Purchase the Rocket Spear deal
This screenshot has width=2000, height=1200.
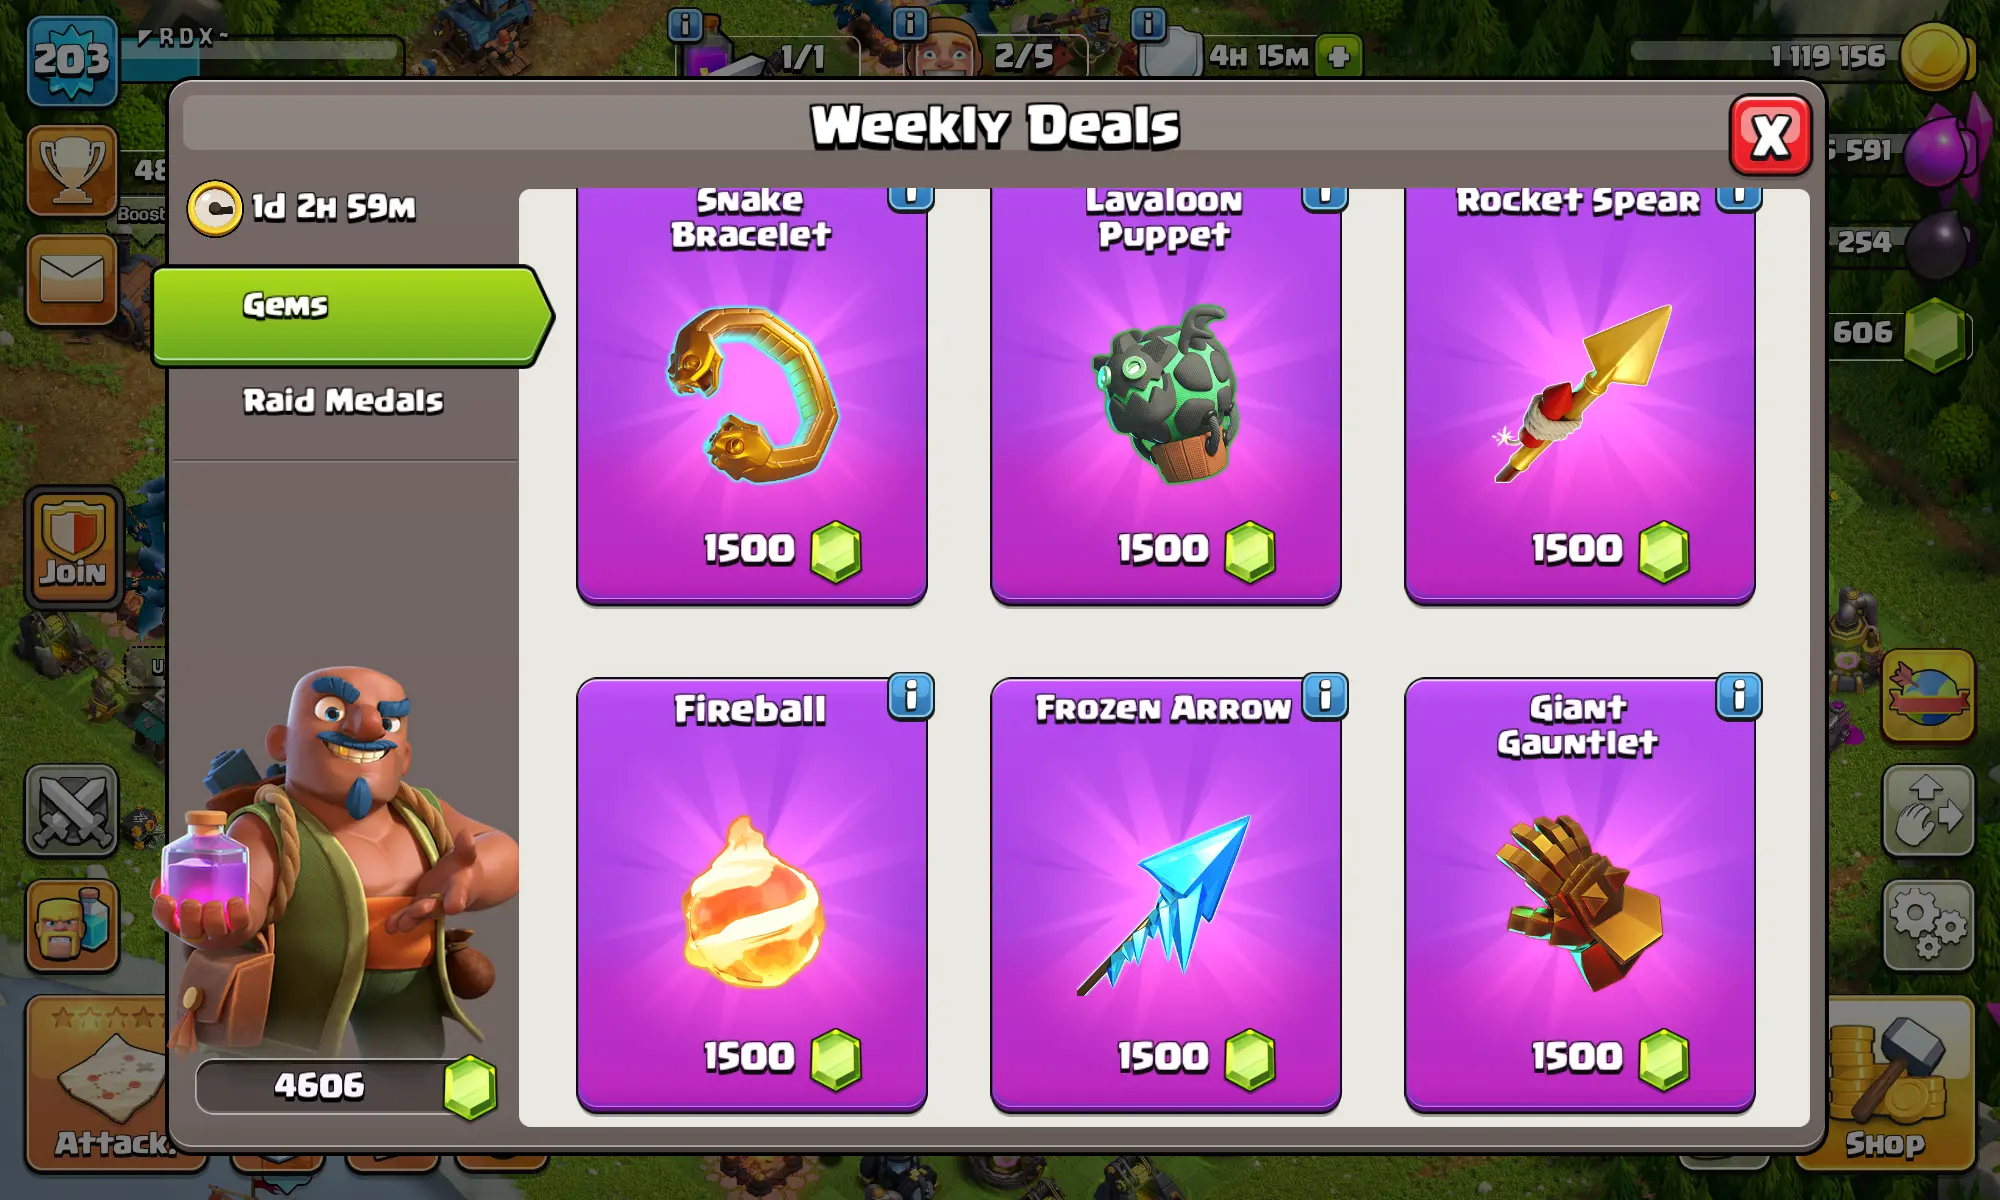[1580, 397]
